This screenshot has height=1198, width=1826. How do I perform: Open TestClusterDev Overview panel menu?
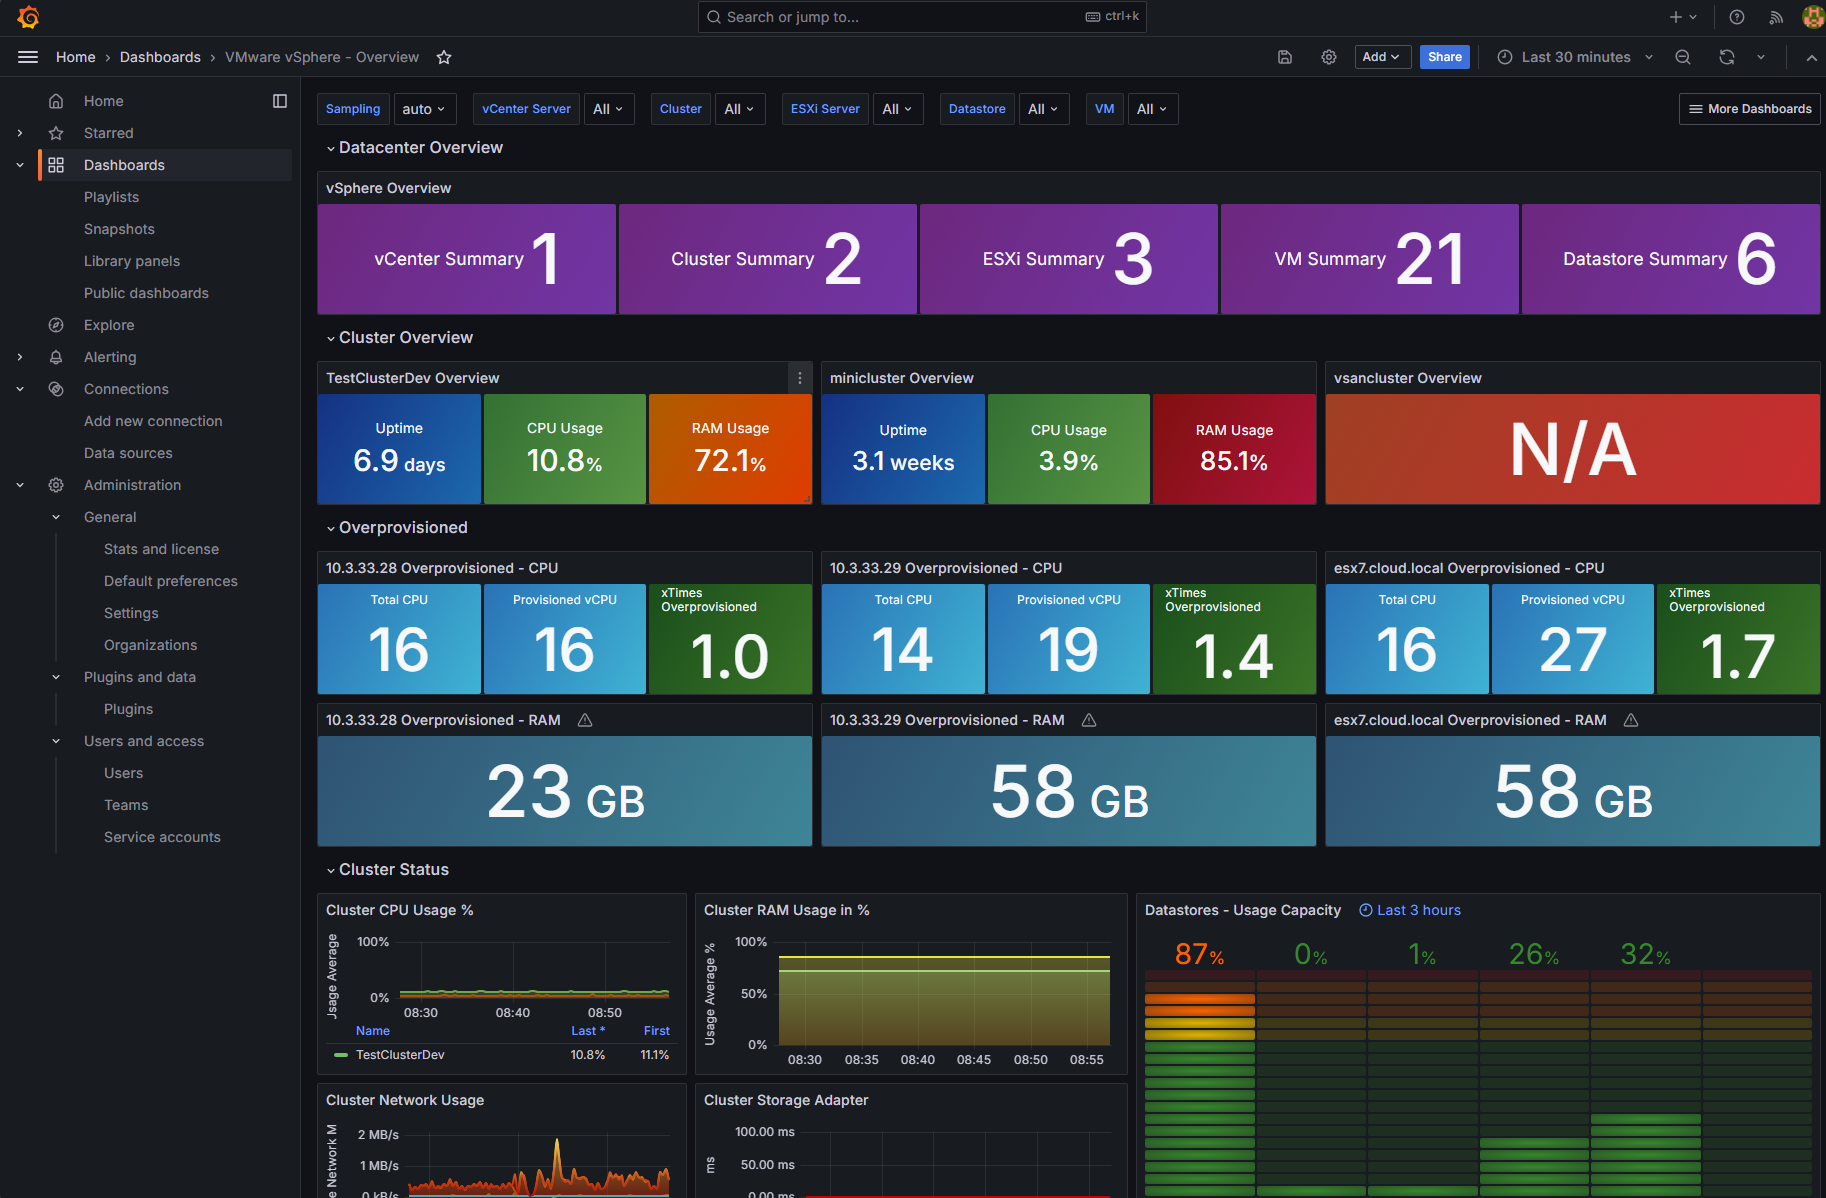click(x=799, y=378)
